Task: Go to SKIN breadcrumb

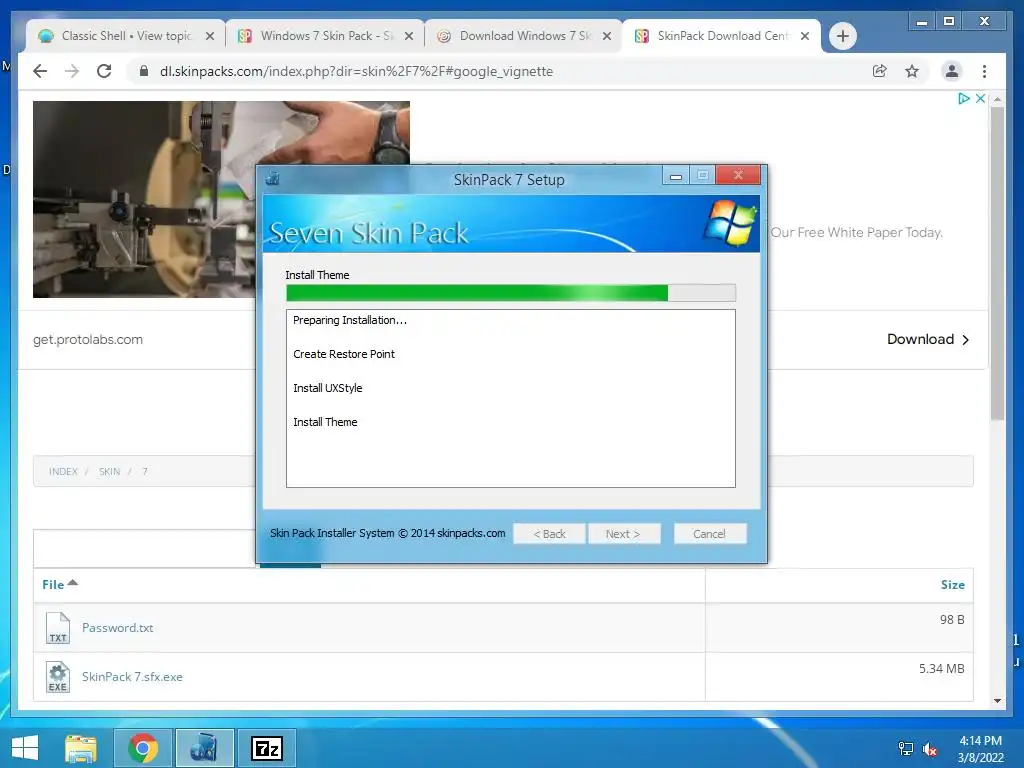Action: point(109,472)
